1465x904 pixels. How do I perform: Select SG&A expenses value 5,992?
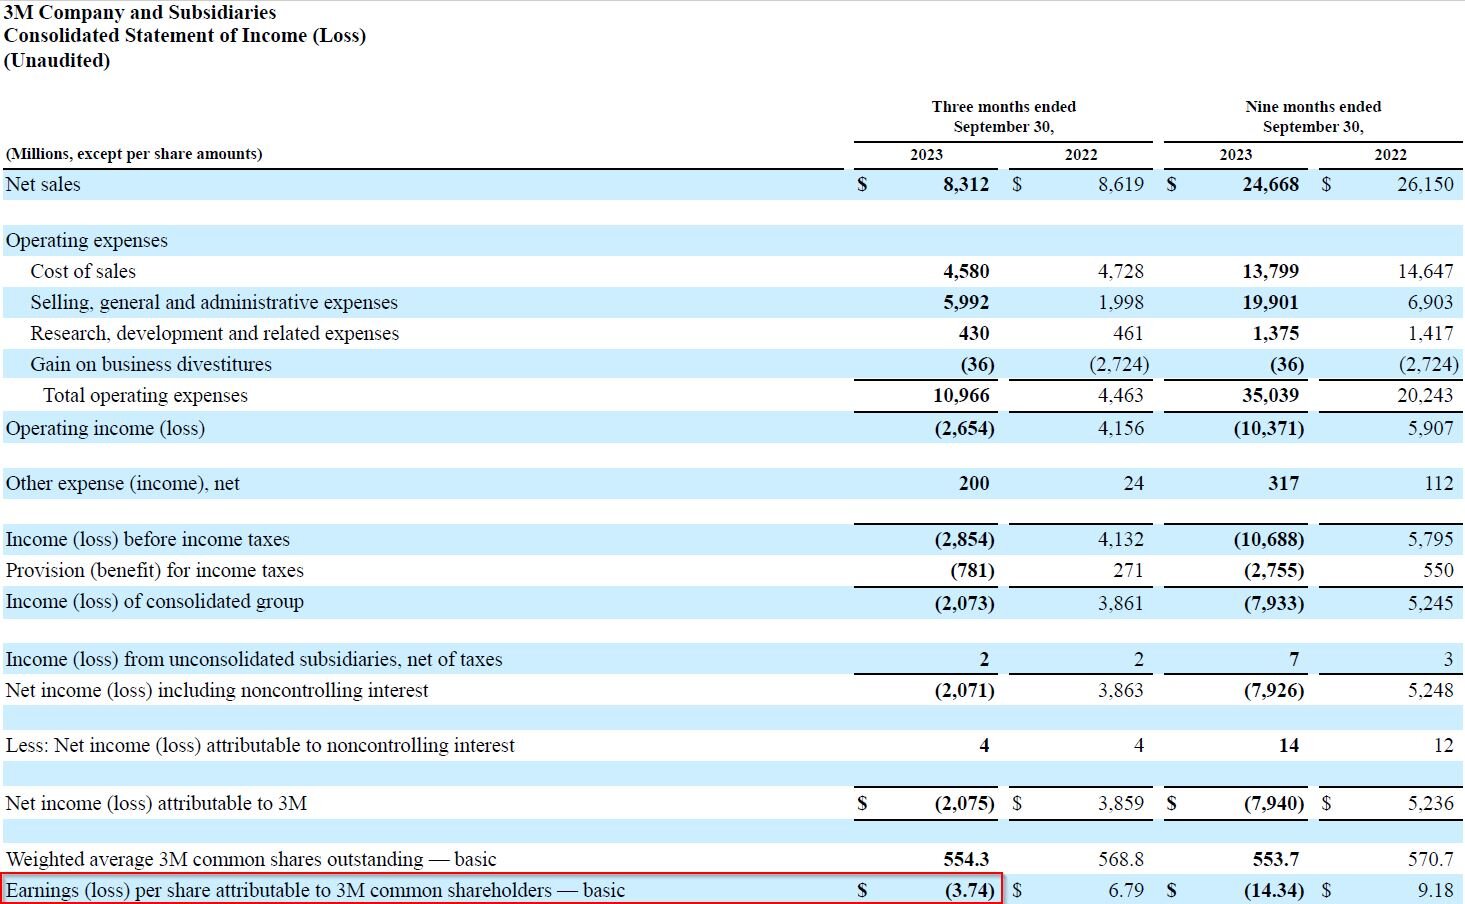tap(966, 302)
